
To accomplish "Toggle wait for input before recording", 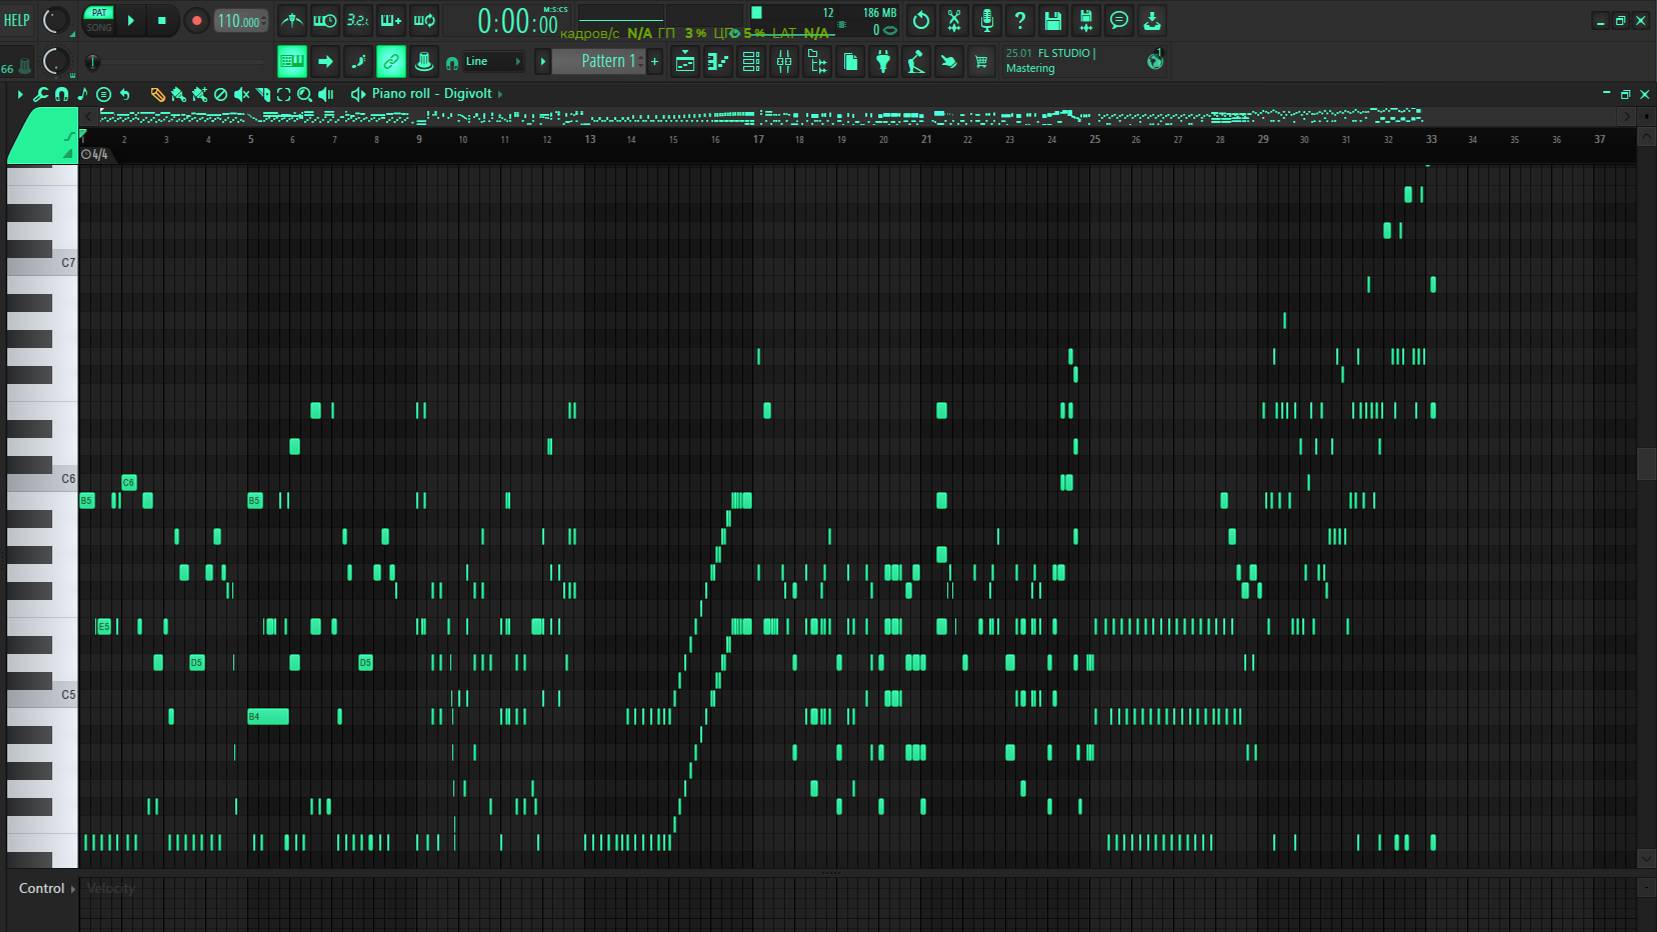I will 324,20.
